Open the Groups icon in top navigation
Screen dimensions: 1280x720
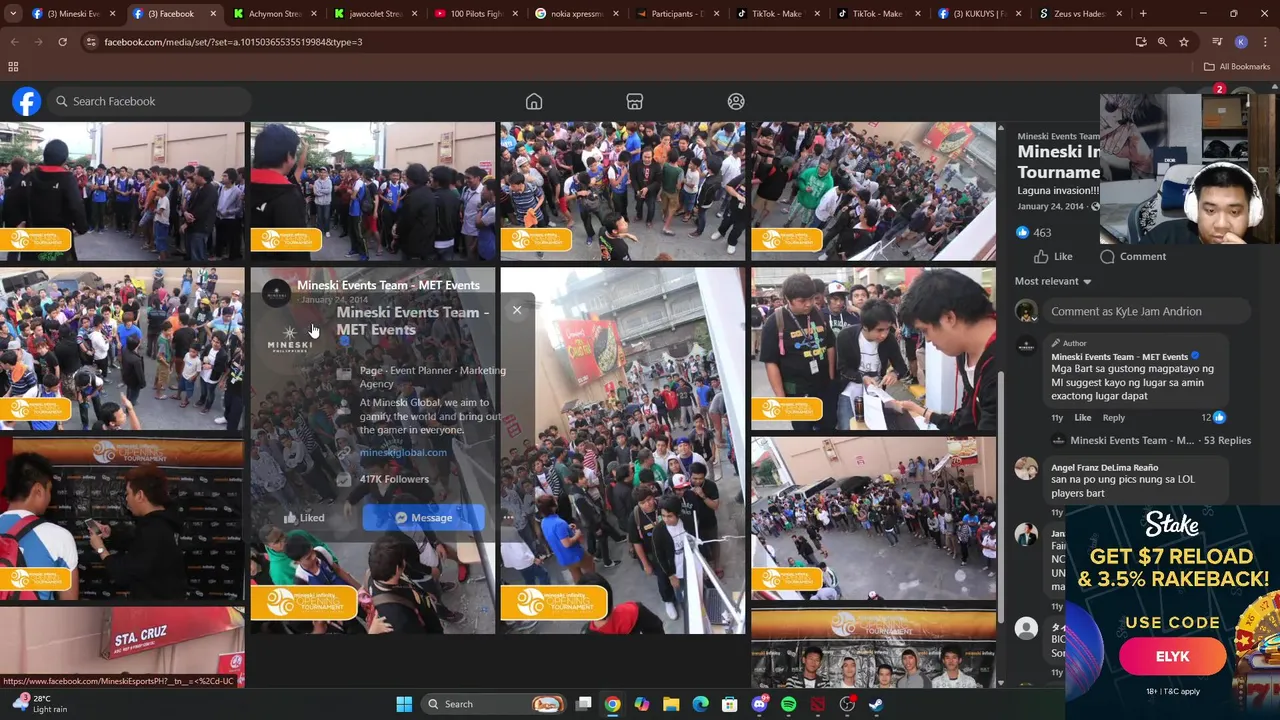736,102
